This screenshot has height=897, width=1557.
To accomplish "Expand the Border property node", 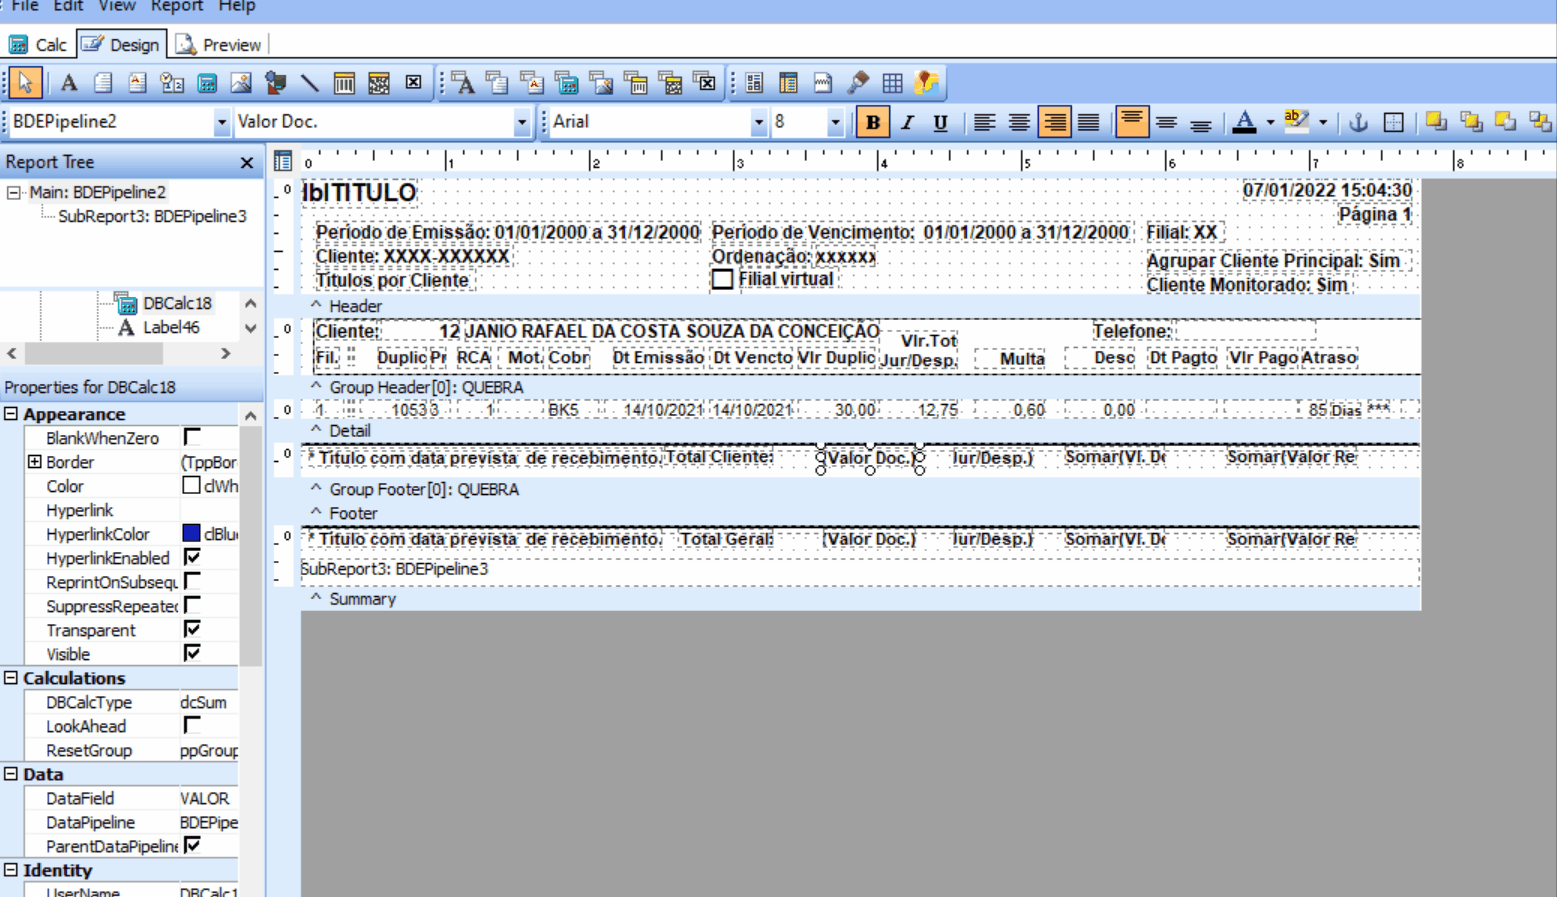I will click(x=34, y=462).
